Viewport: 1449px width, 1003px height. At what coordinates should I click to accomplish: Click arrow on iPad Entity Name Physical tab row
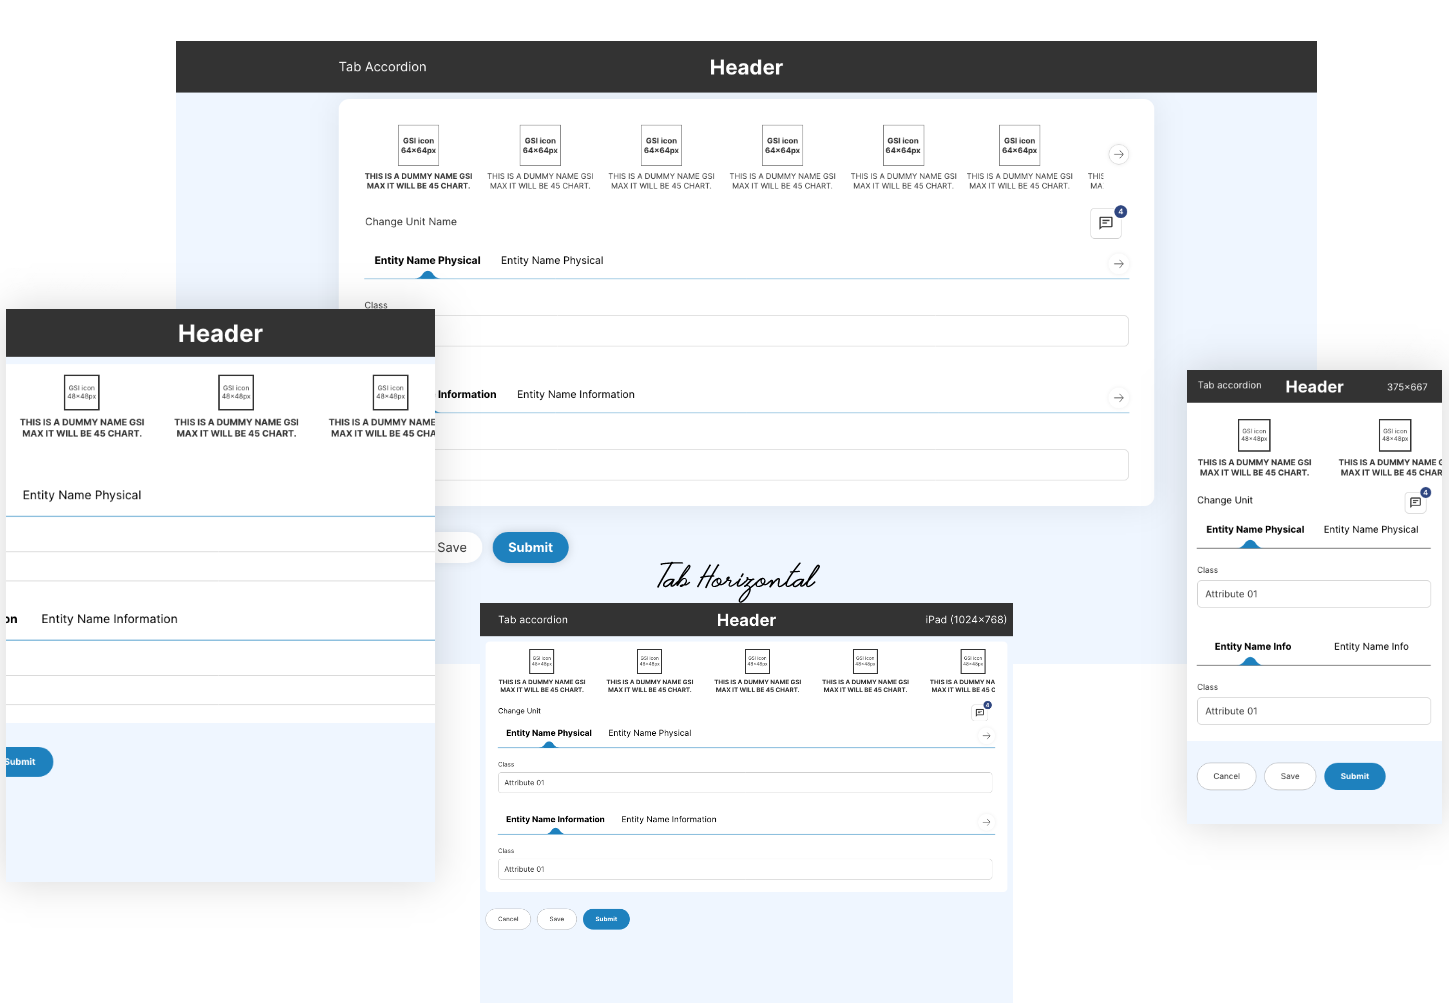point(986,736)
